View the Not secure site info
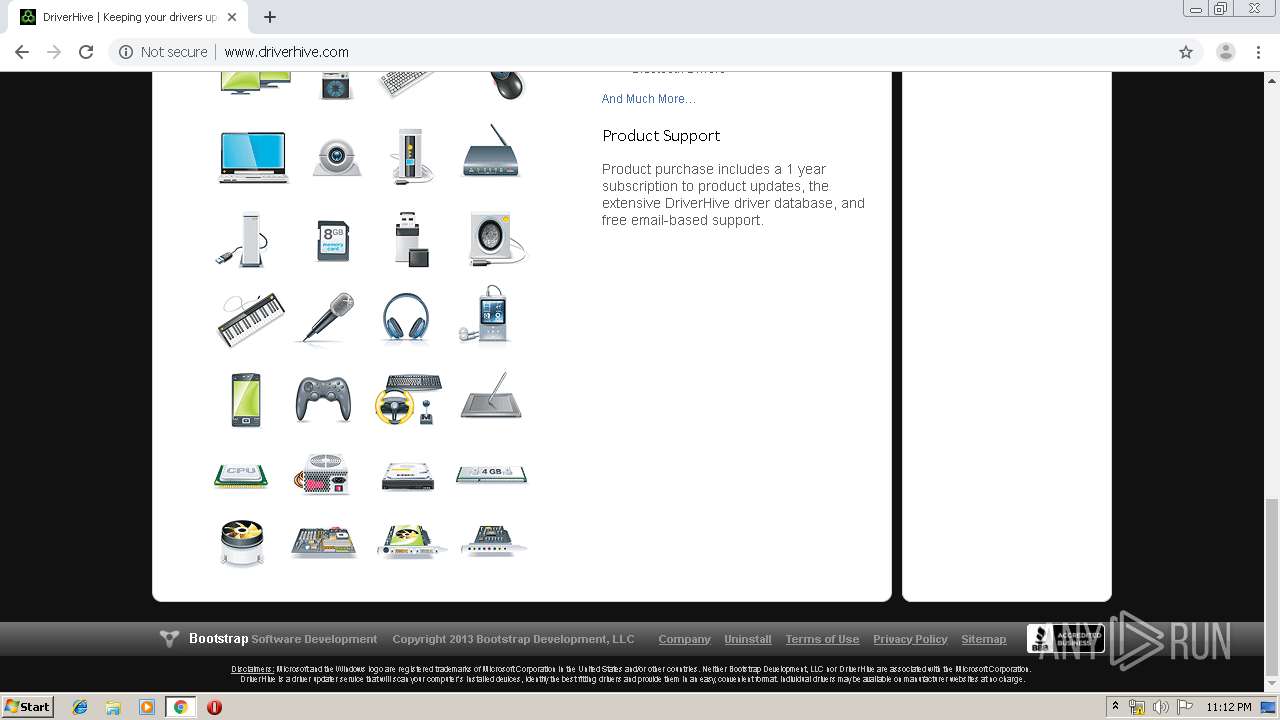The height and width of the screenshot is (720, 1280). coord(163,52)
